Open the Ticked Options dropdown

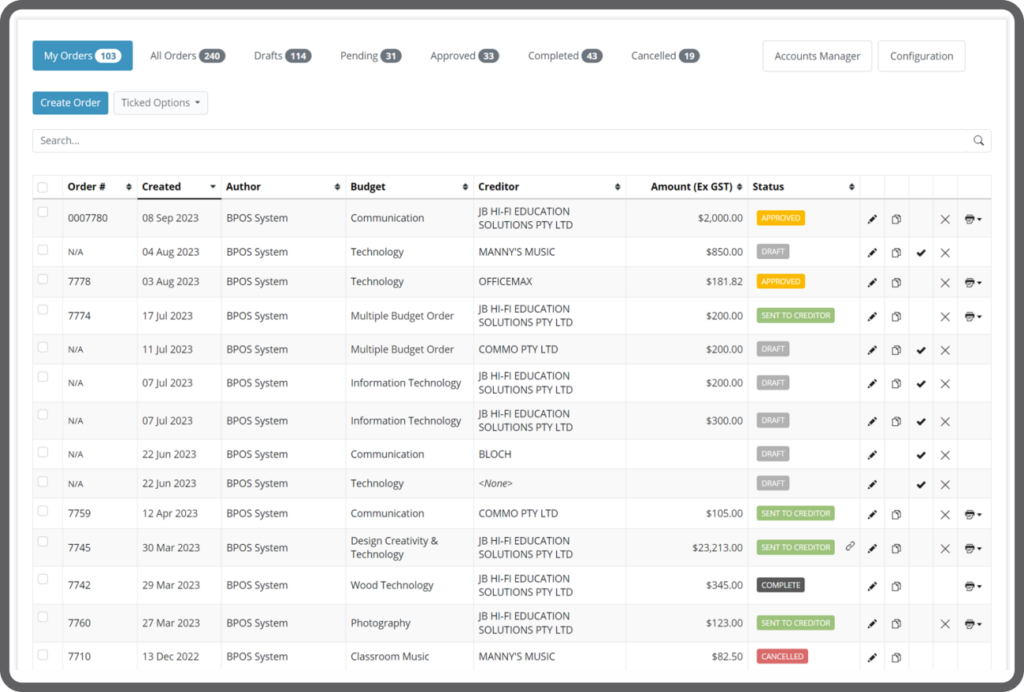tap(161, 102)
